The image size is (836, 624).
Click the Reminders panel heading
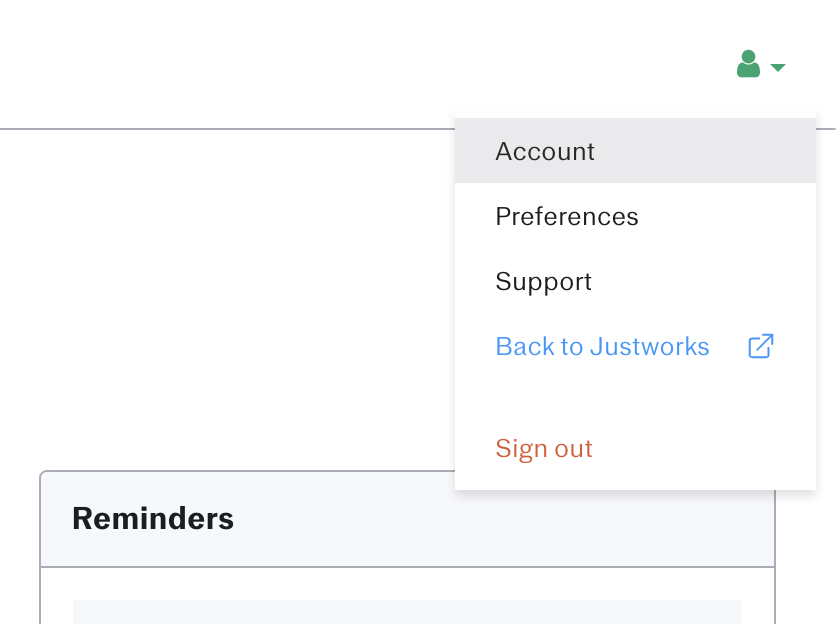coord(153,518)
